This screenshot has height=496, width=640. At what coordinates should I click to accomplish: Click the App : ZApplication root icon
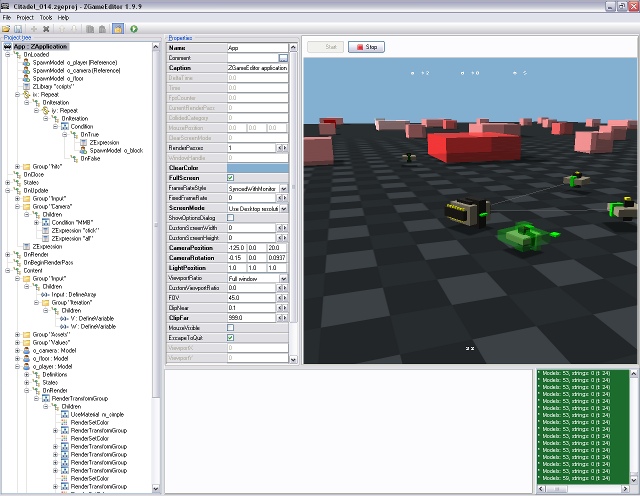pos(7,47)
